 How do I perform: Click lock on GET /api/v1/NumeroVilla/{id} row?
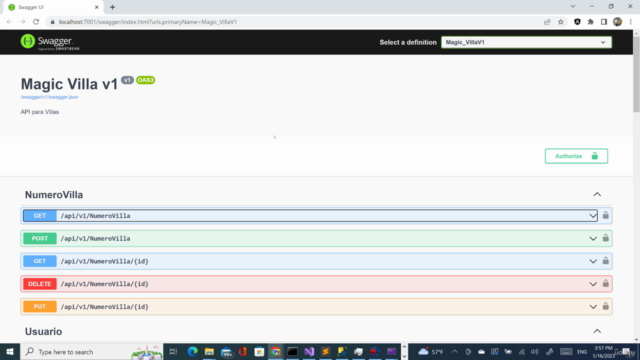606,261
